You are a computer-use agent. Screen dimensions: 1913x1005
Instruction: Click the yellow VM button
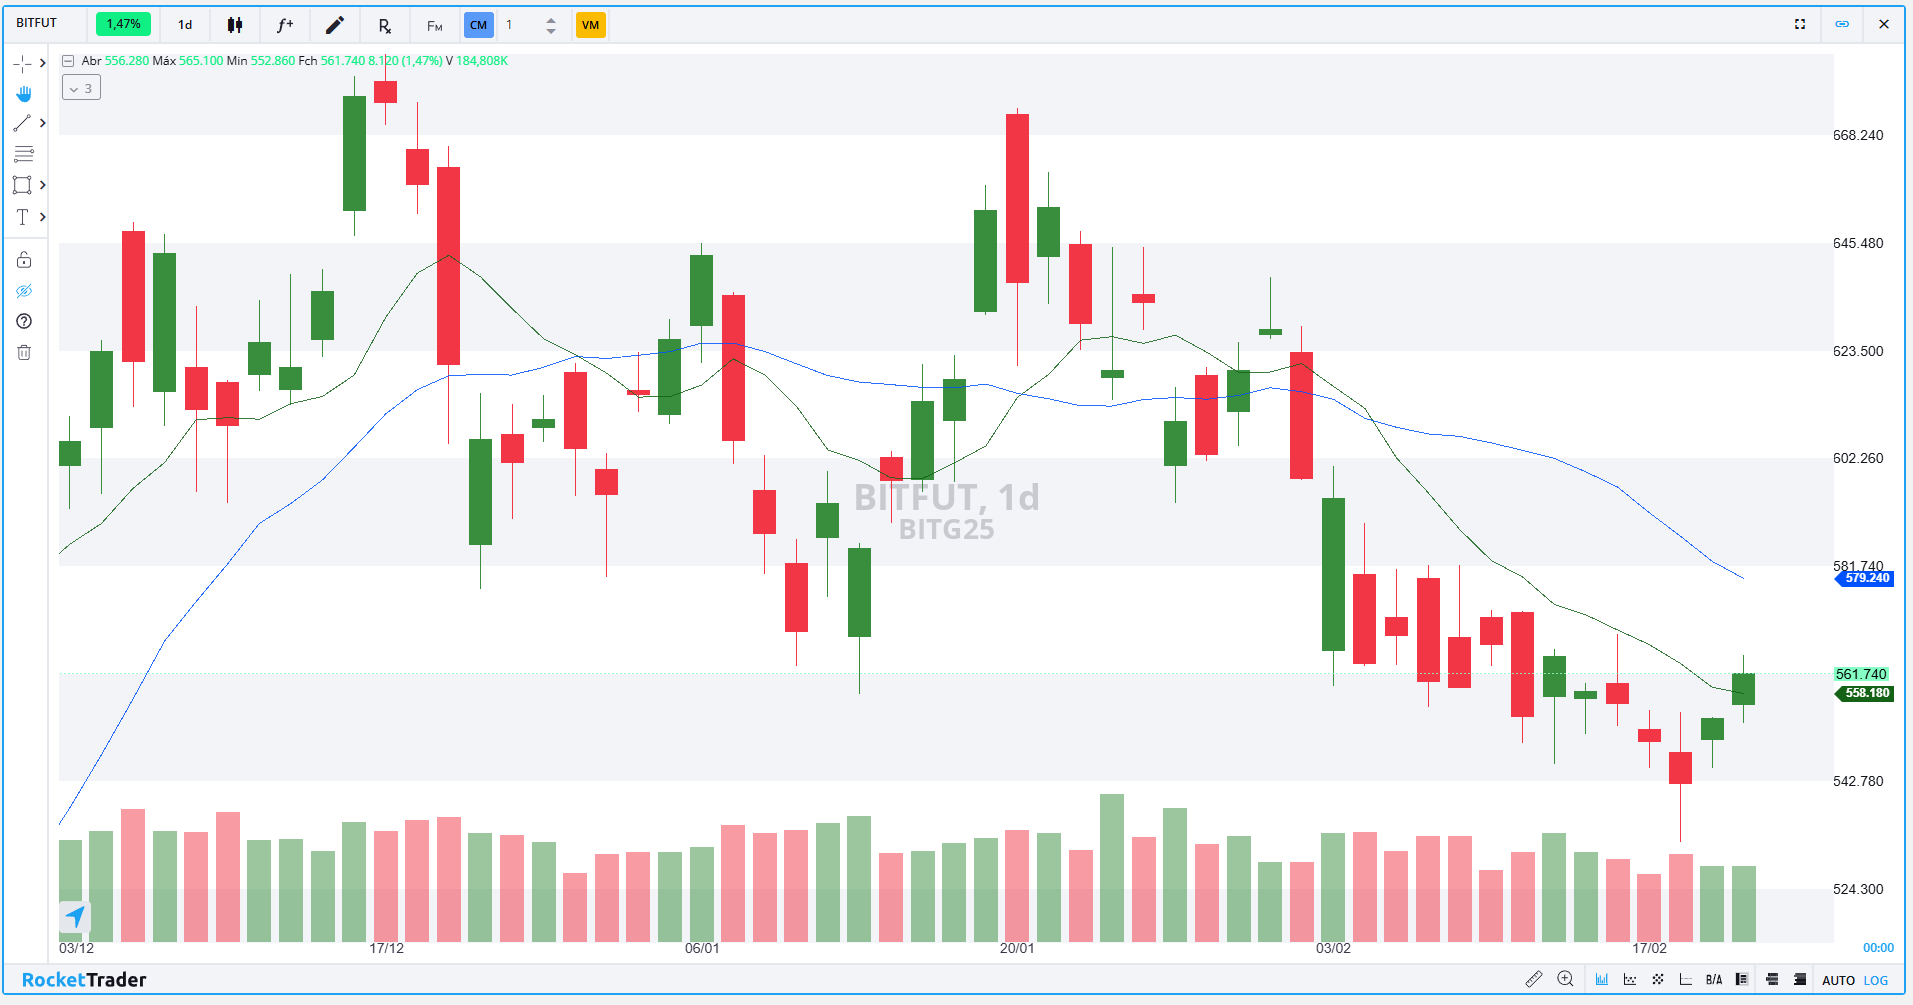pyautogui.click(x=590, y=25)
